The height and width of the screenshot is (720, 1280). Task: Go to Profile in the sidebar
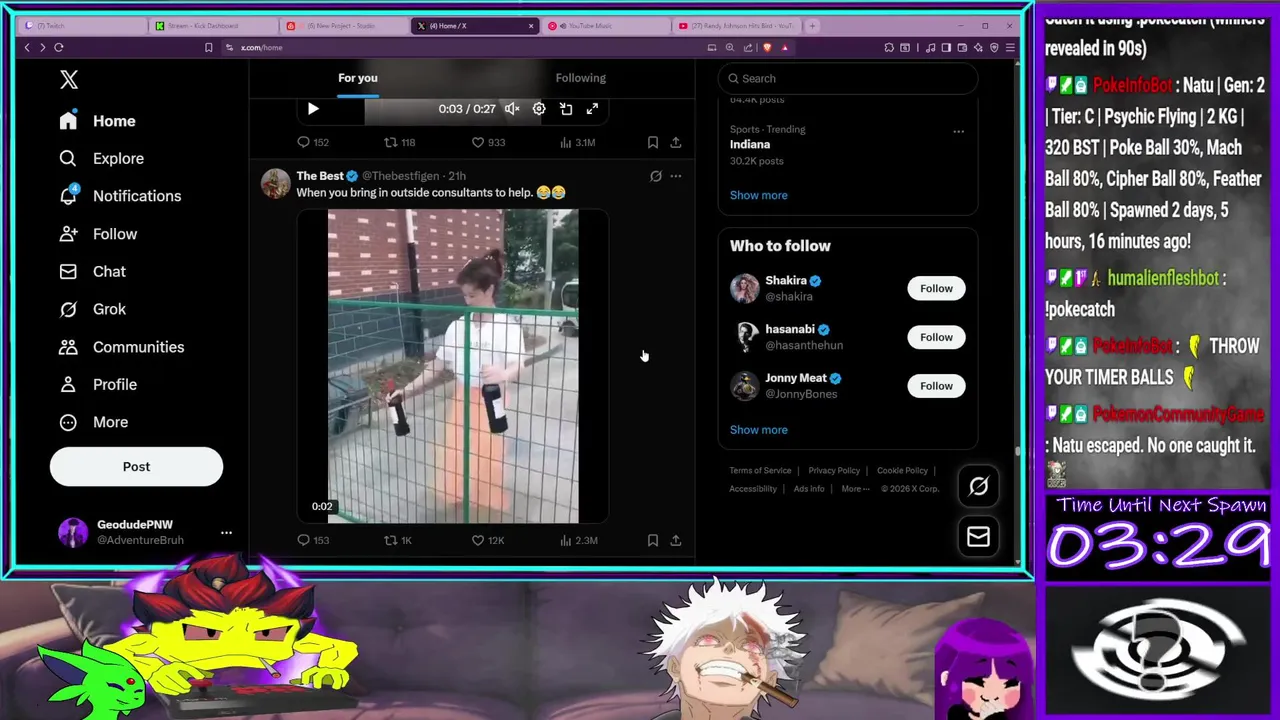pos(98,384)
